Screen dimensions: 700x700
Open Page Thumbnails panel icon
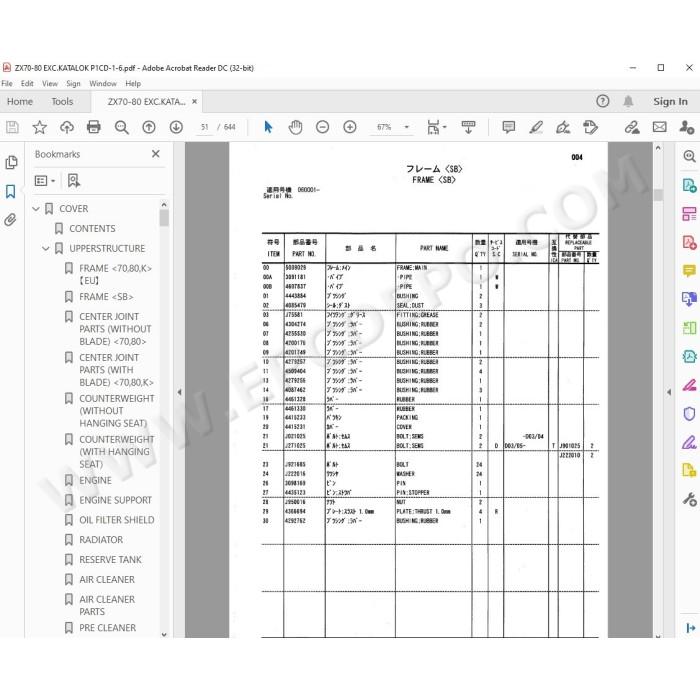11,162
